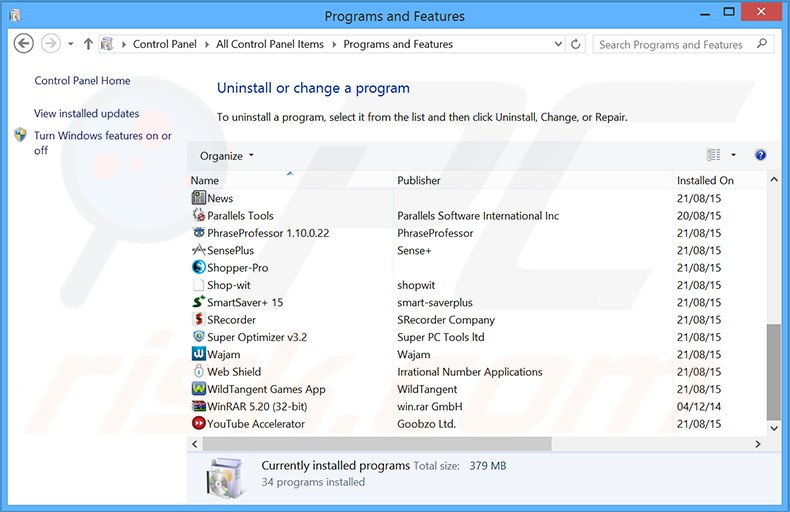Open the Organize dropdown menu
Image resolution: width=790 pixels, height=512 pixels.
point(226,156)
